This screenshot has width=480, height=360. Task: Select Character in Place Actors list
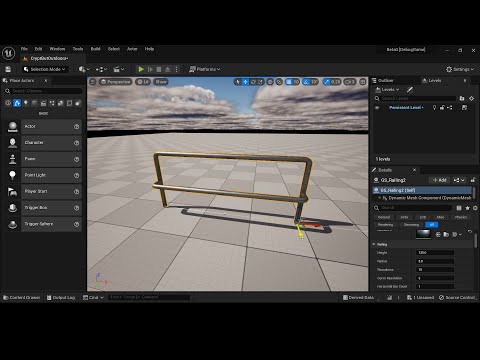click(44, 143)
